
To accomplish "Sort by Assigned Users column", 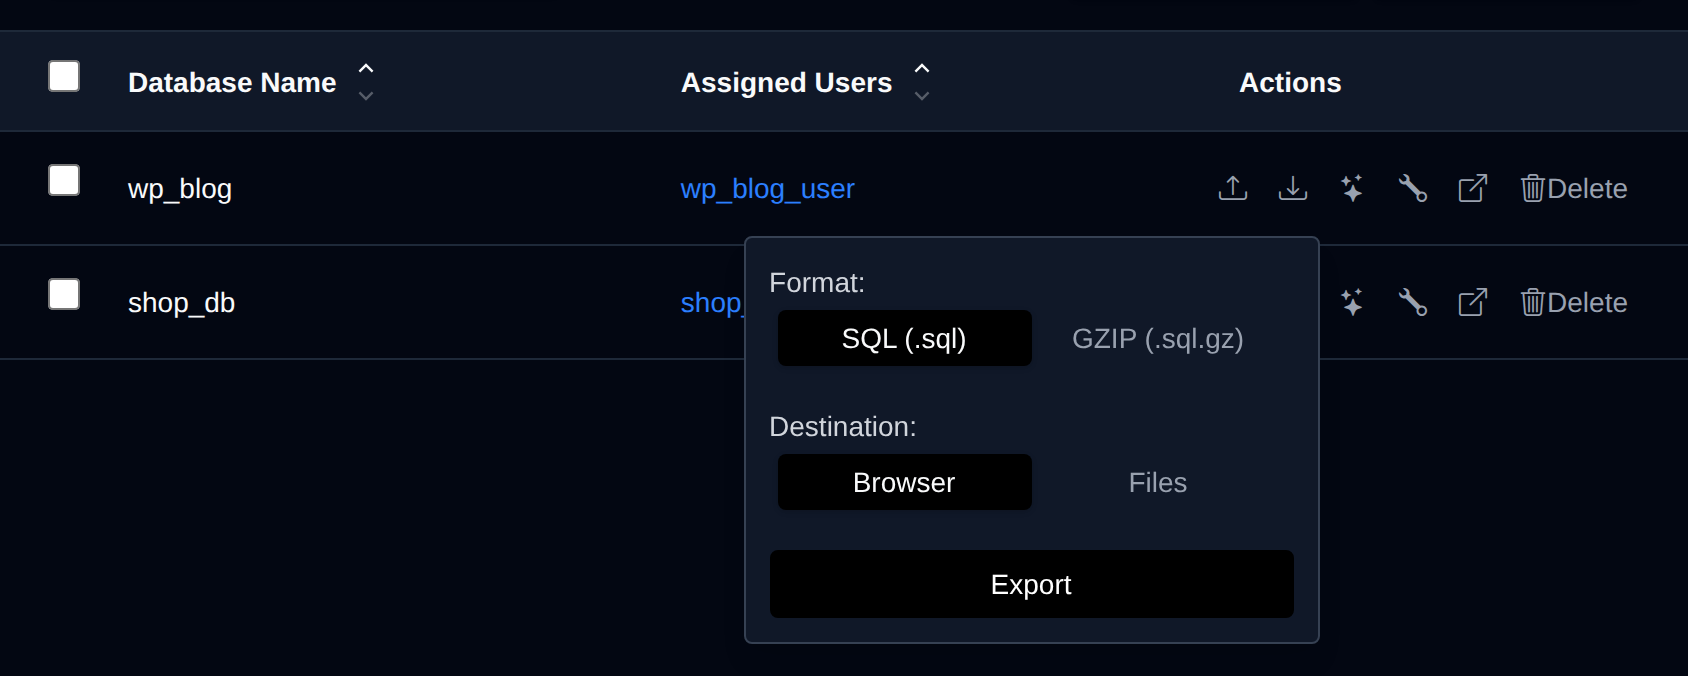I will (x=922, y=82).
